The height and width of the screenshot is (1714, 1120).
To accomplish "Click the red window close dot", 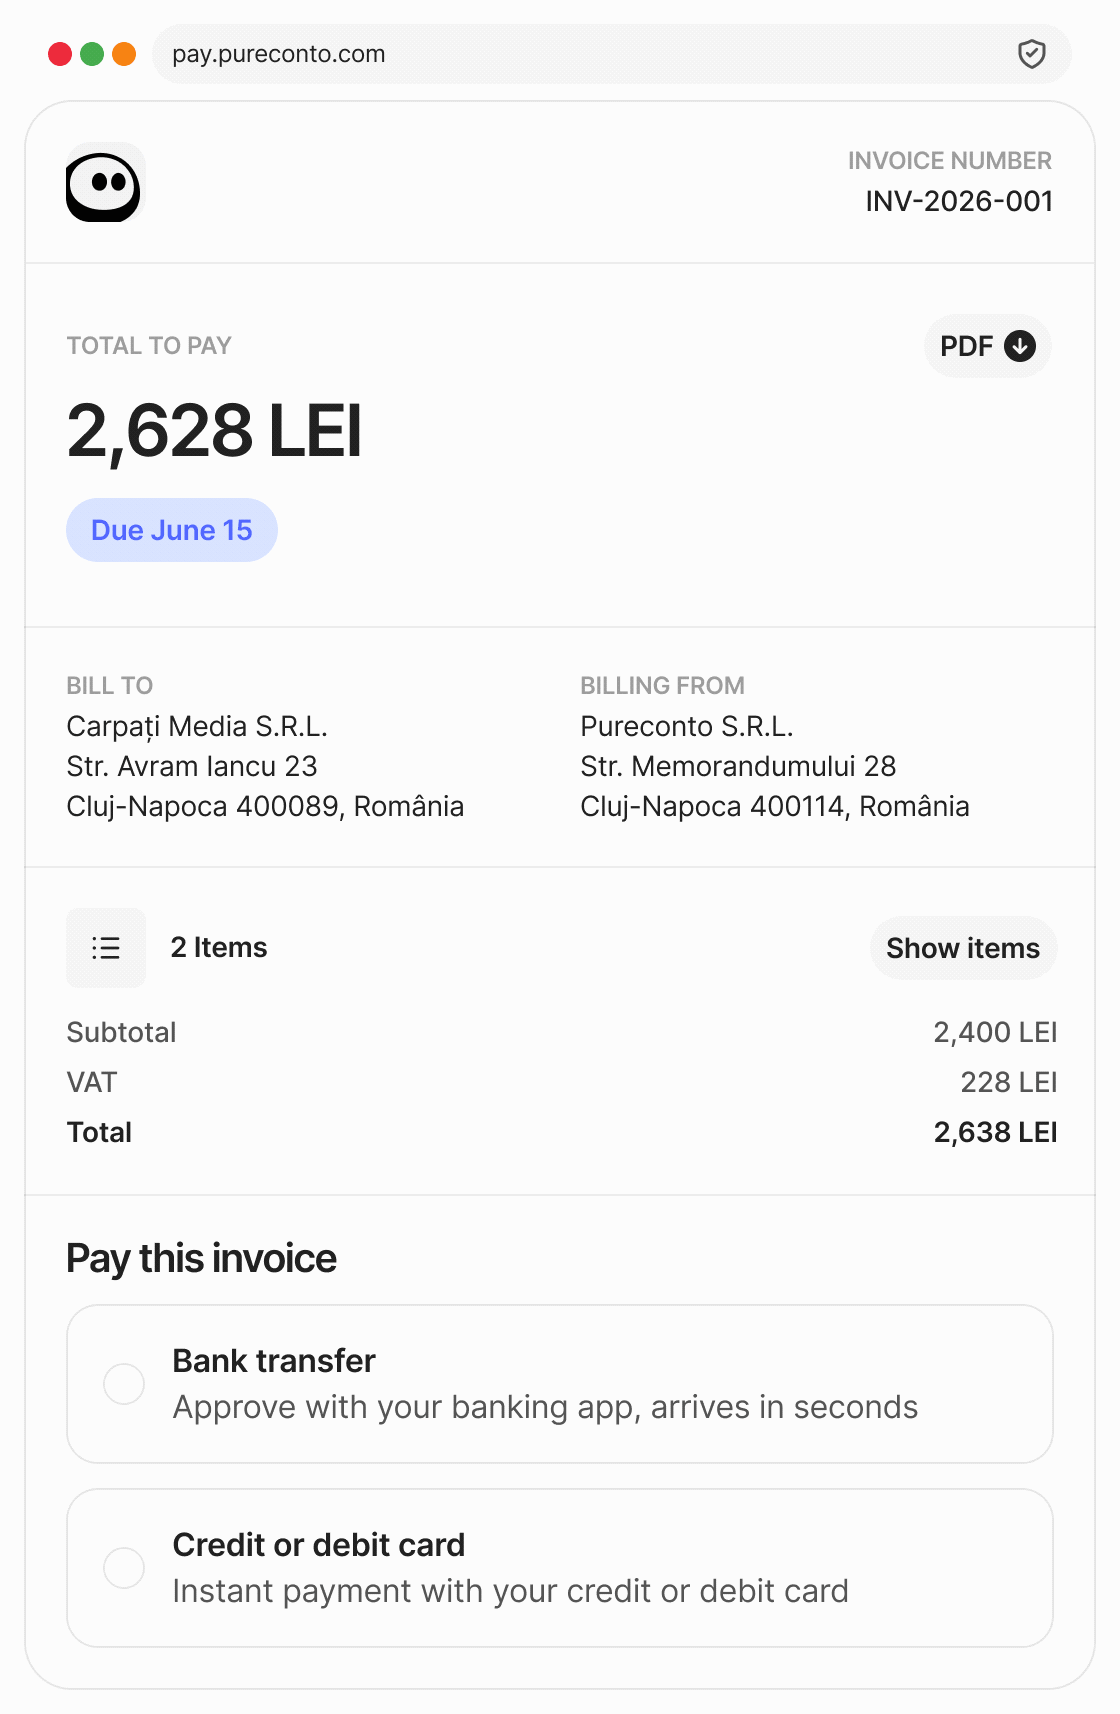I will pos(60,54).
